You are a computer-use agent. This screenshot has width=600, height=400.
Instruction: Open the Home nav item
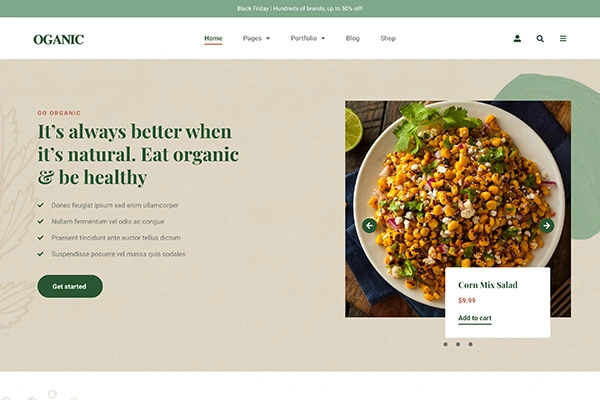[x=213, y=38]
